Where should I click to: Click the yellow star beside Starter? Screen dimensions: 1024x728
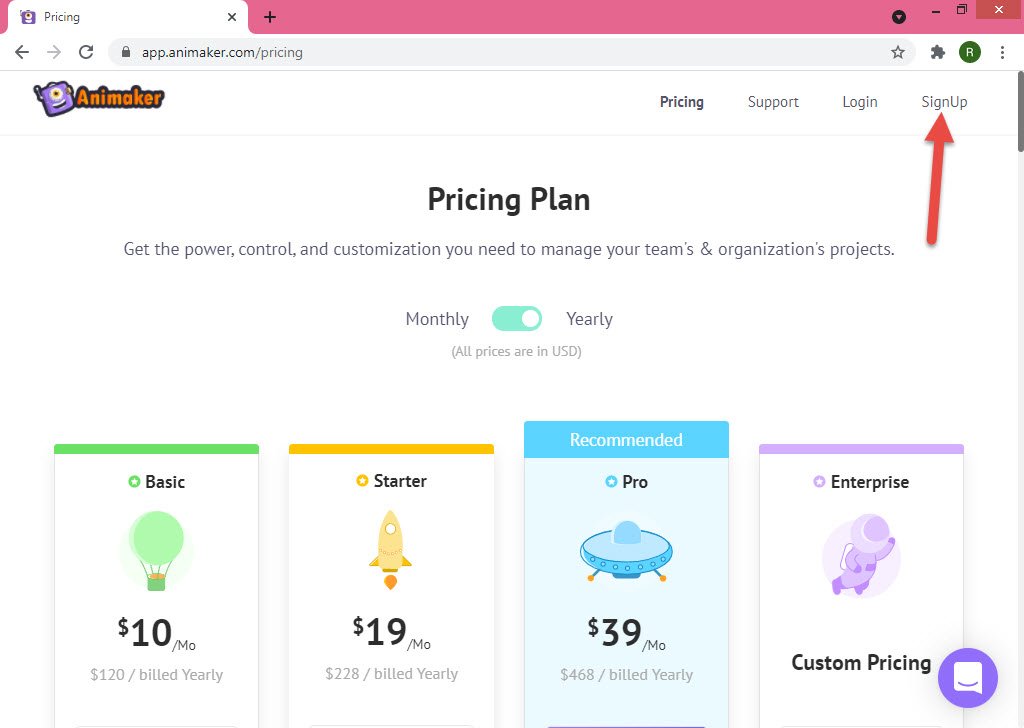pyautogui.click(x=362, y=481)
